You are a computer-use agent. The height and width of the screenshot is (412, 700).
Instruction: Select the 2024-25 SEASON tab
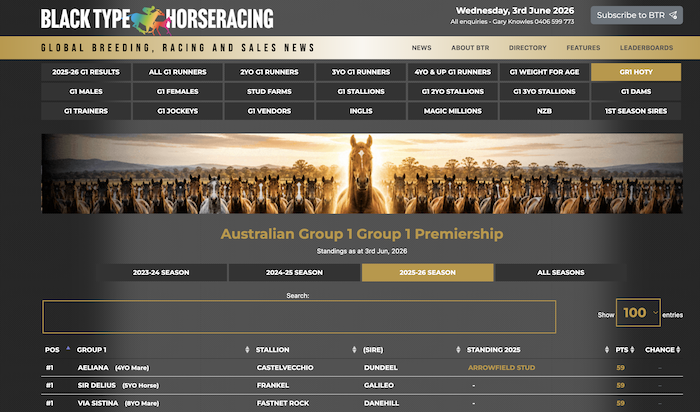coord(294,272)
